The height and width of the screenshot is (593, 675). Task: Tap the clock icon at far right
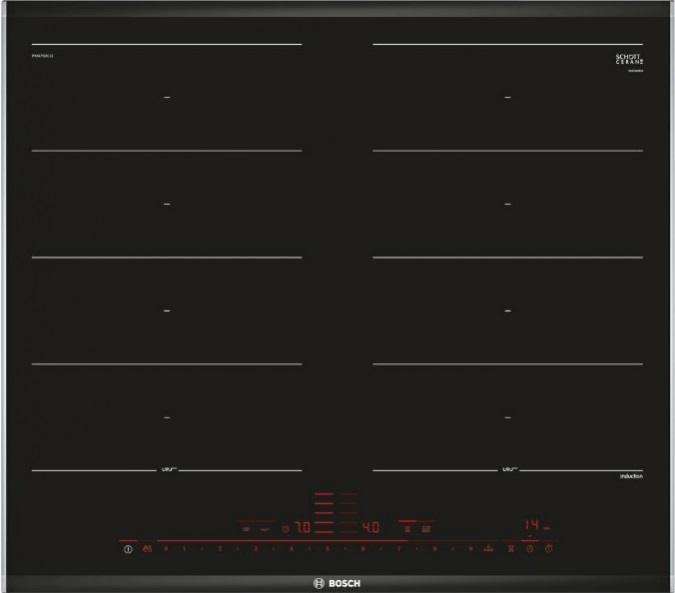tap(549, 549)
